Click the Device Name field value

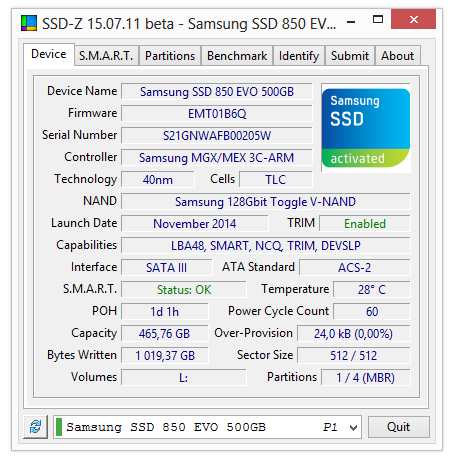pyautogui.click(x=217, y=92)
